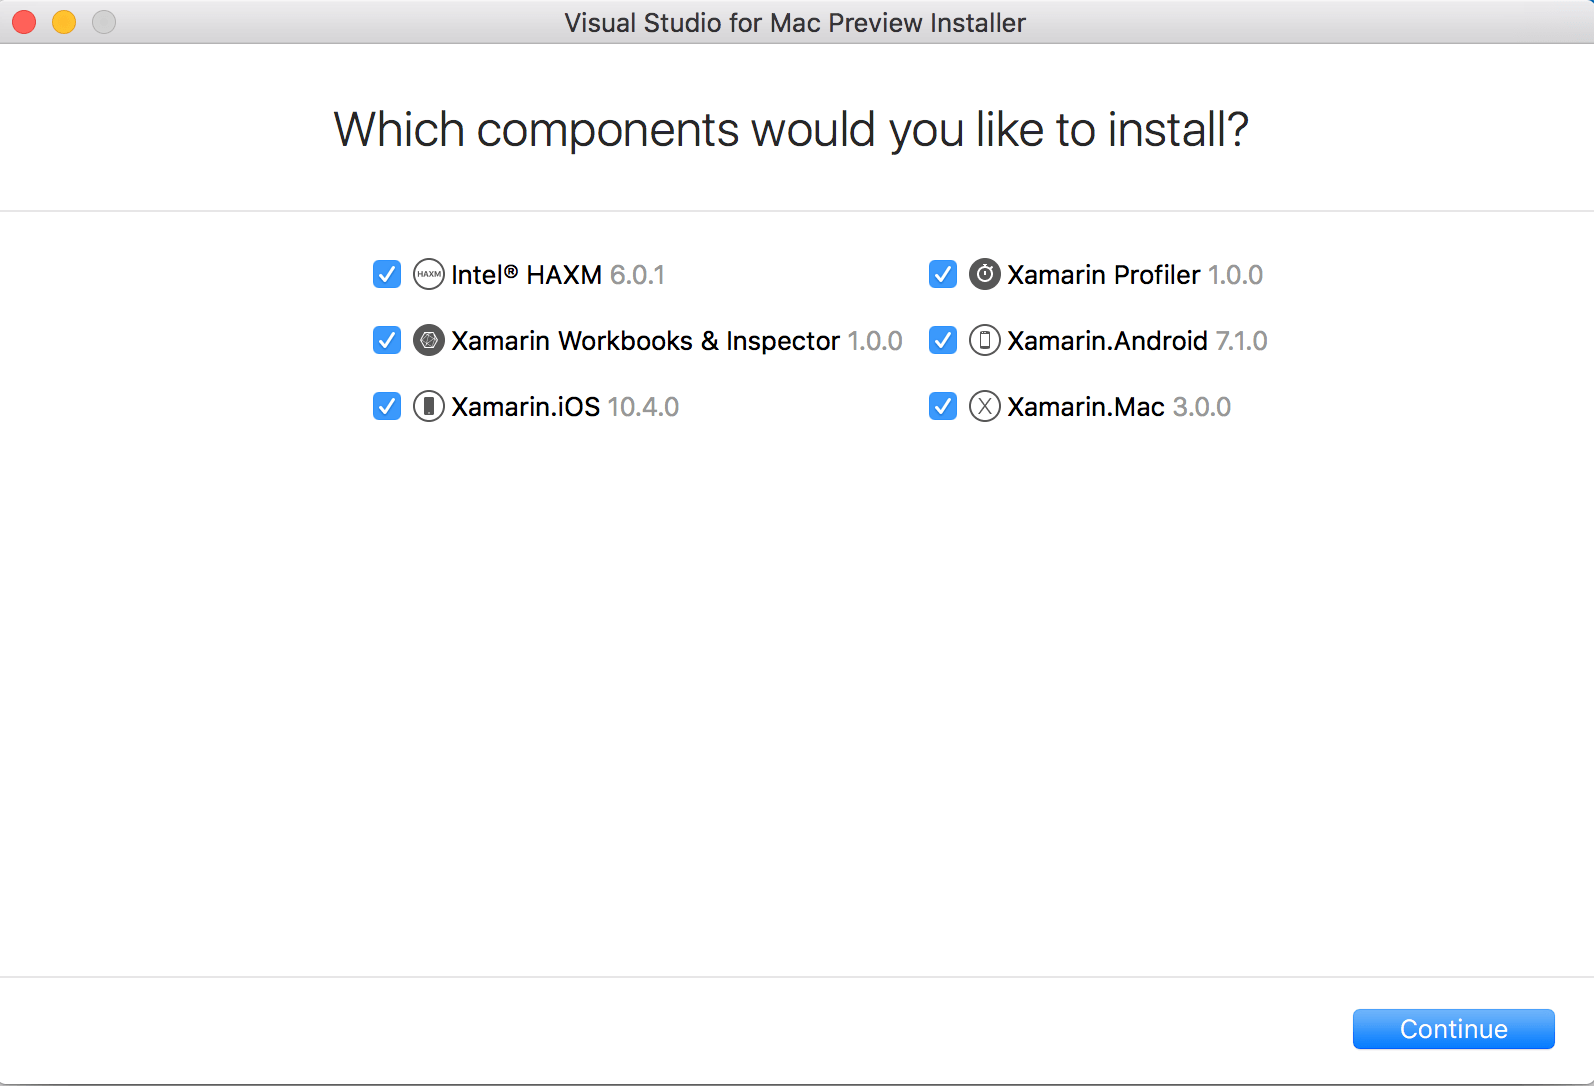Toggle the Xamarin Workbooks & Inspector checkbox
The width and height of the screenshot is (1594, 1086).
(387, 340)
